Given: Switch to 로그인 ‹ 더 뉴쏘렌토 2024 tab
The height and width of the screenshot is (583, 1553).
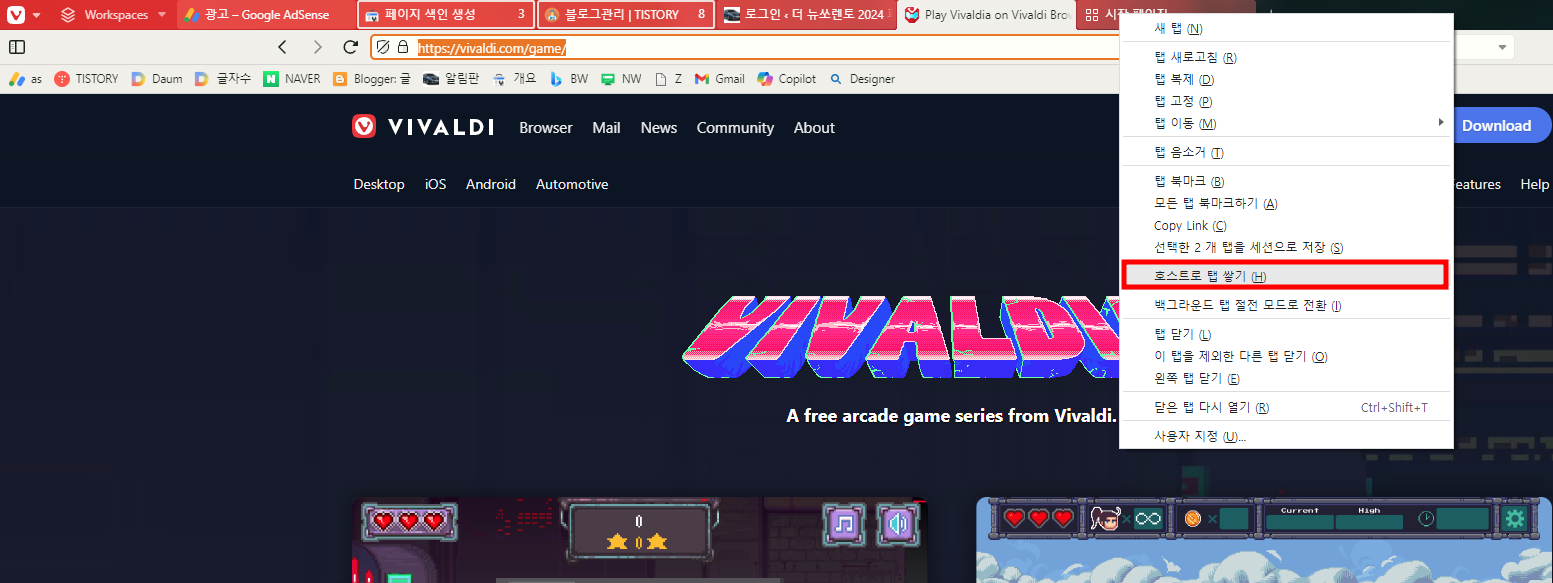Looking at the screenshot, I should click(x=806, y=15).
